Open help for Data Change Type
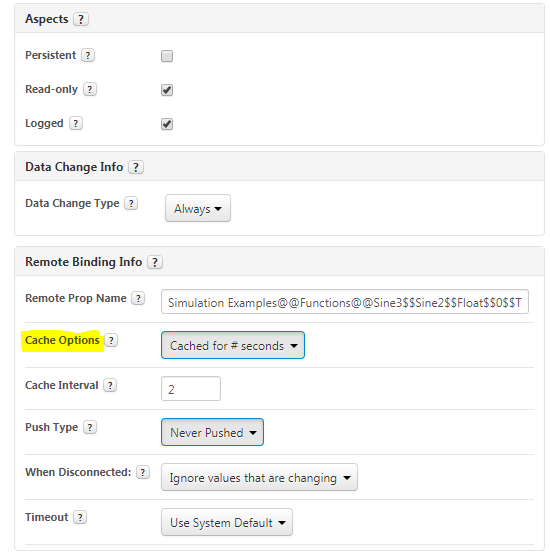 (131, 204)
